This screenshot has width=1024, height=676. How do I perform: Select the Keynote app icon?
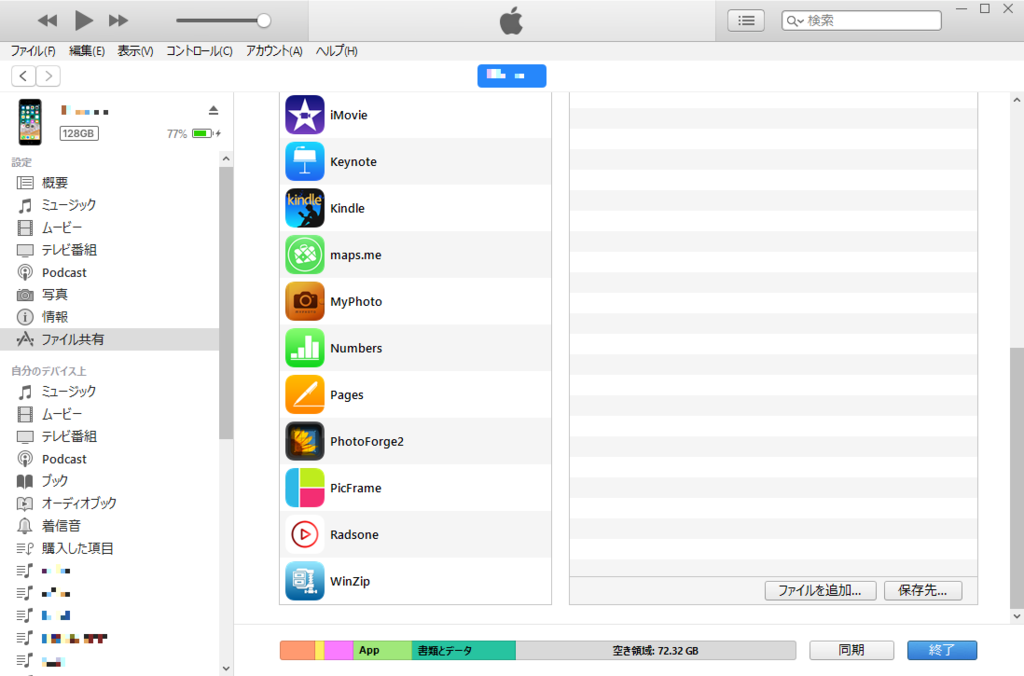[304, 161]
